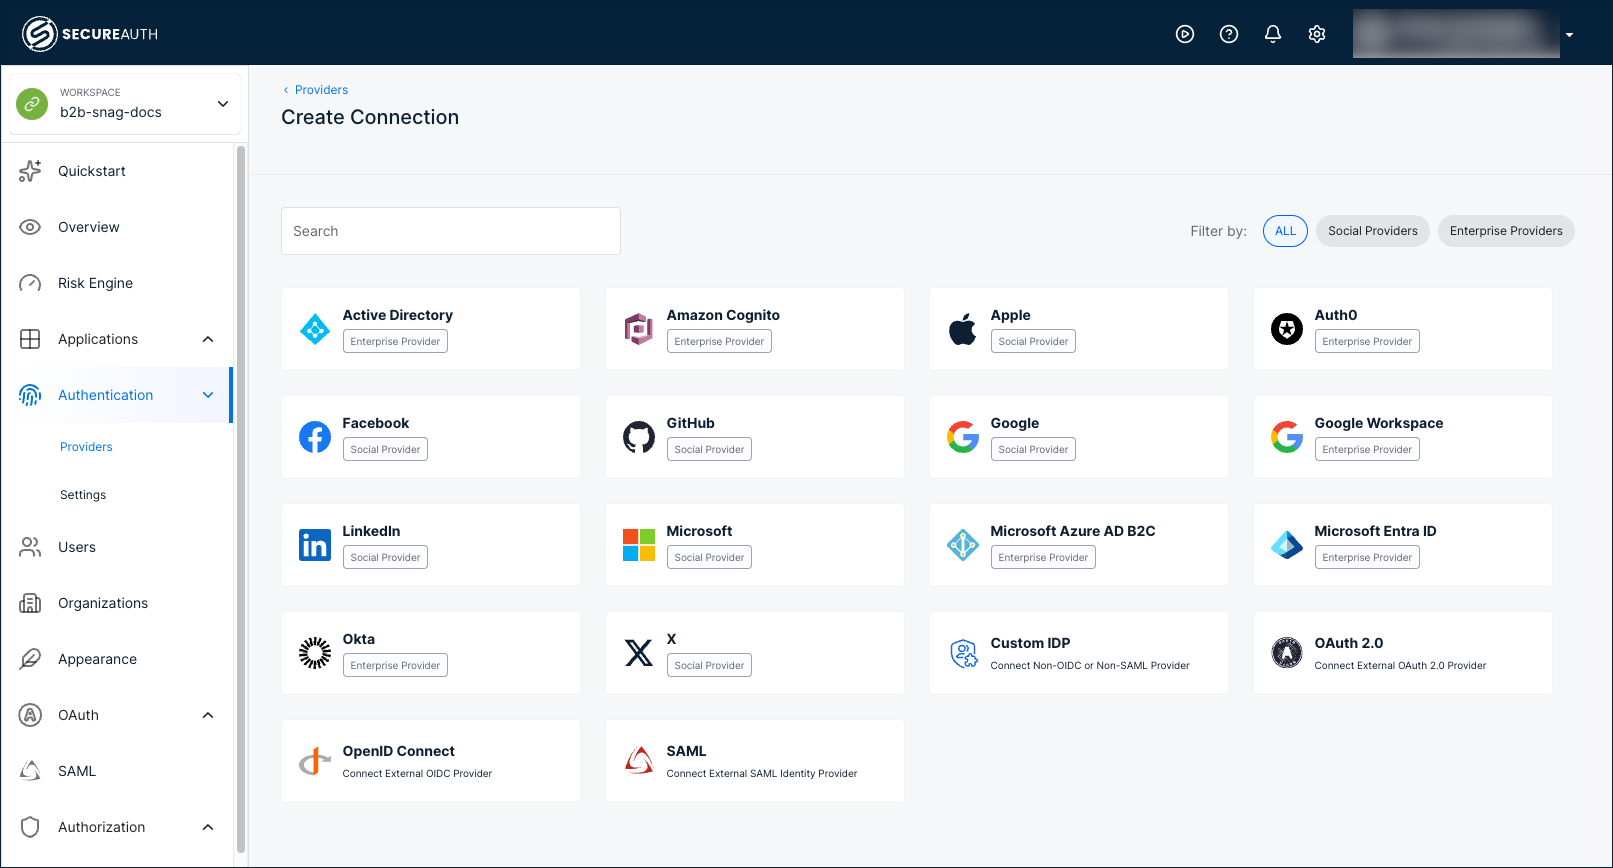The height and width of the screenshot is (868, 1613).
Task: Click the sidebar vertical scrollbar
Action: (x=240, y=500)
